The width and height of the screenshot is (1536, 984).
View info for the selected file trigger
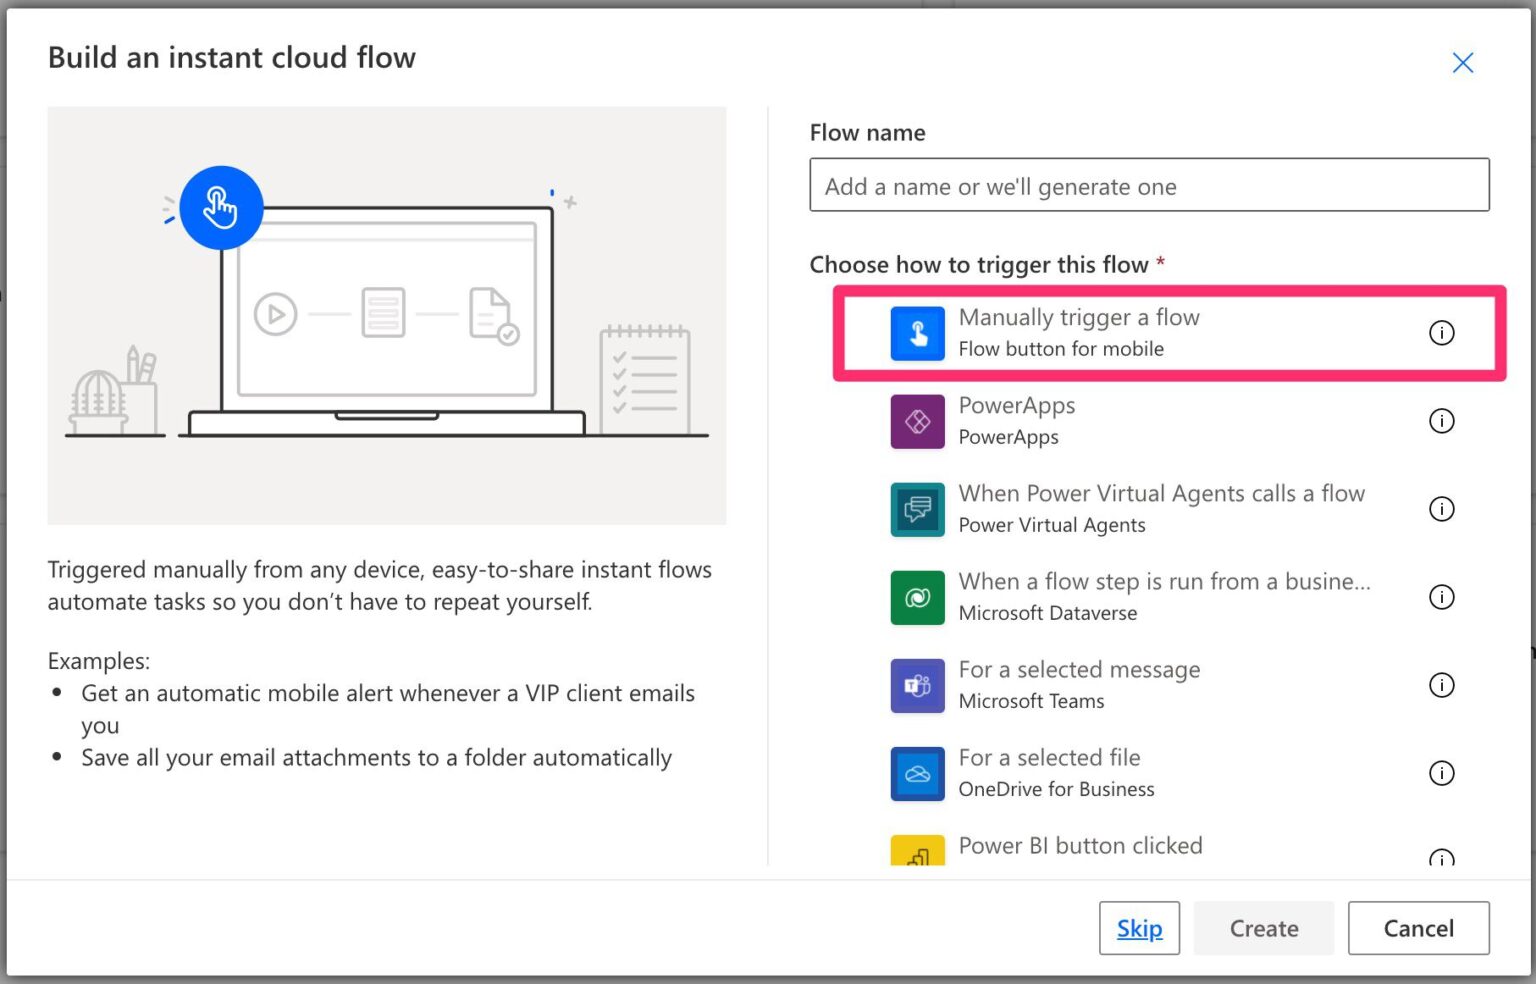tap(1441, 773)
